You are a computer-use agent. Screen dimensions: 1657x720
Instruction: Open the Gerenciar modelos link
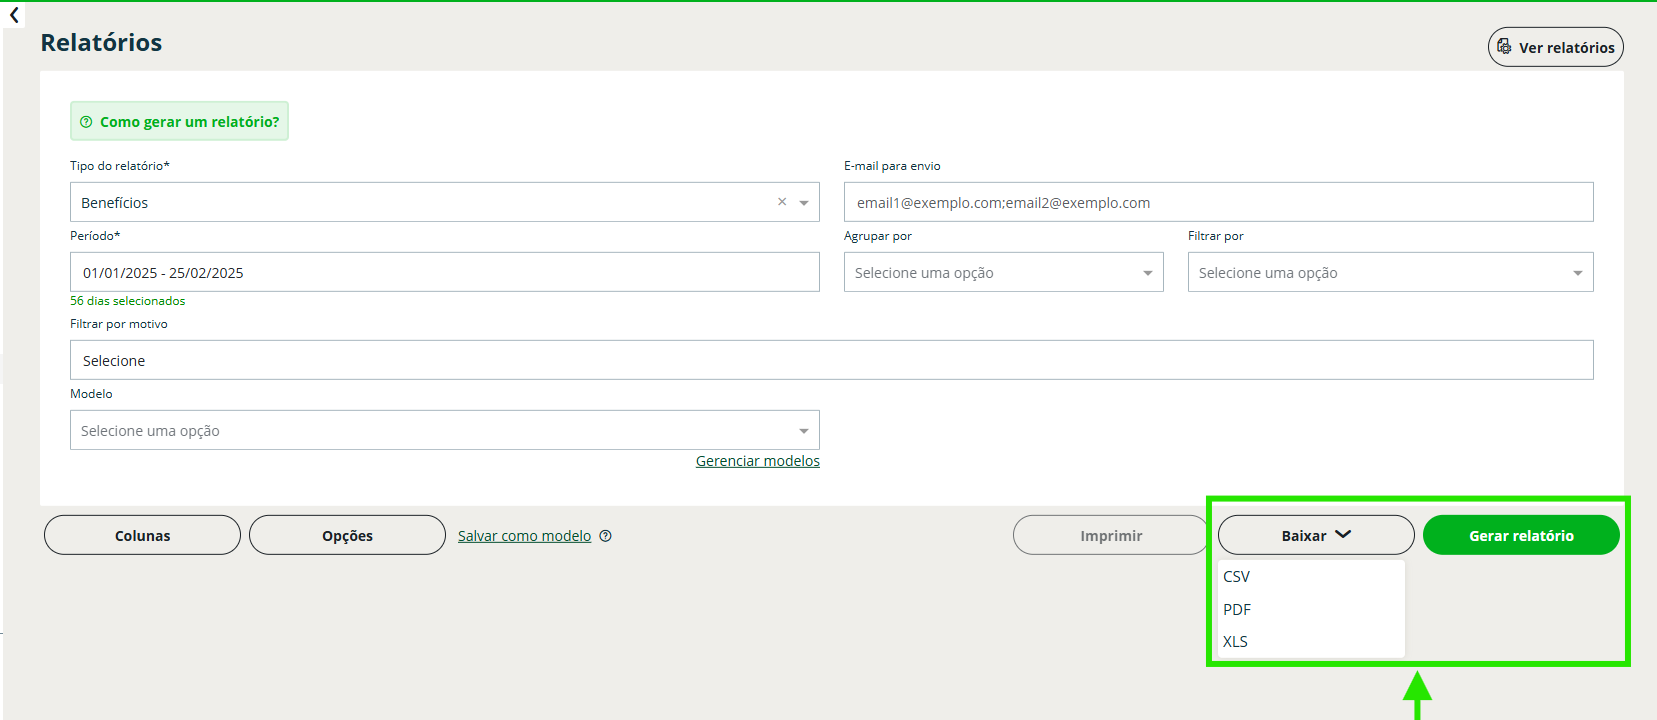click(757, 461)
